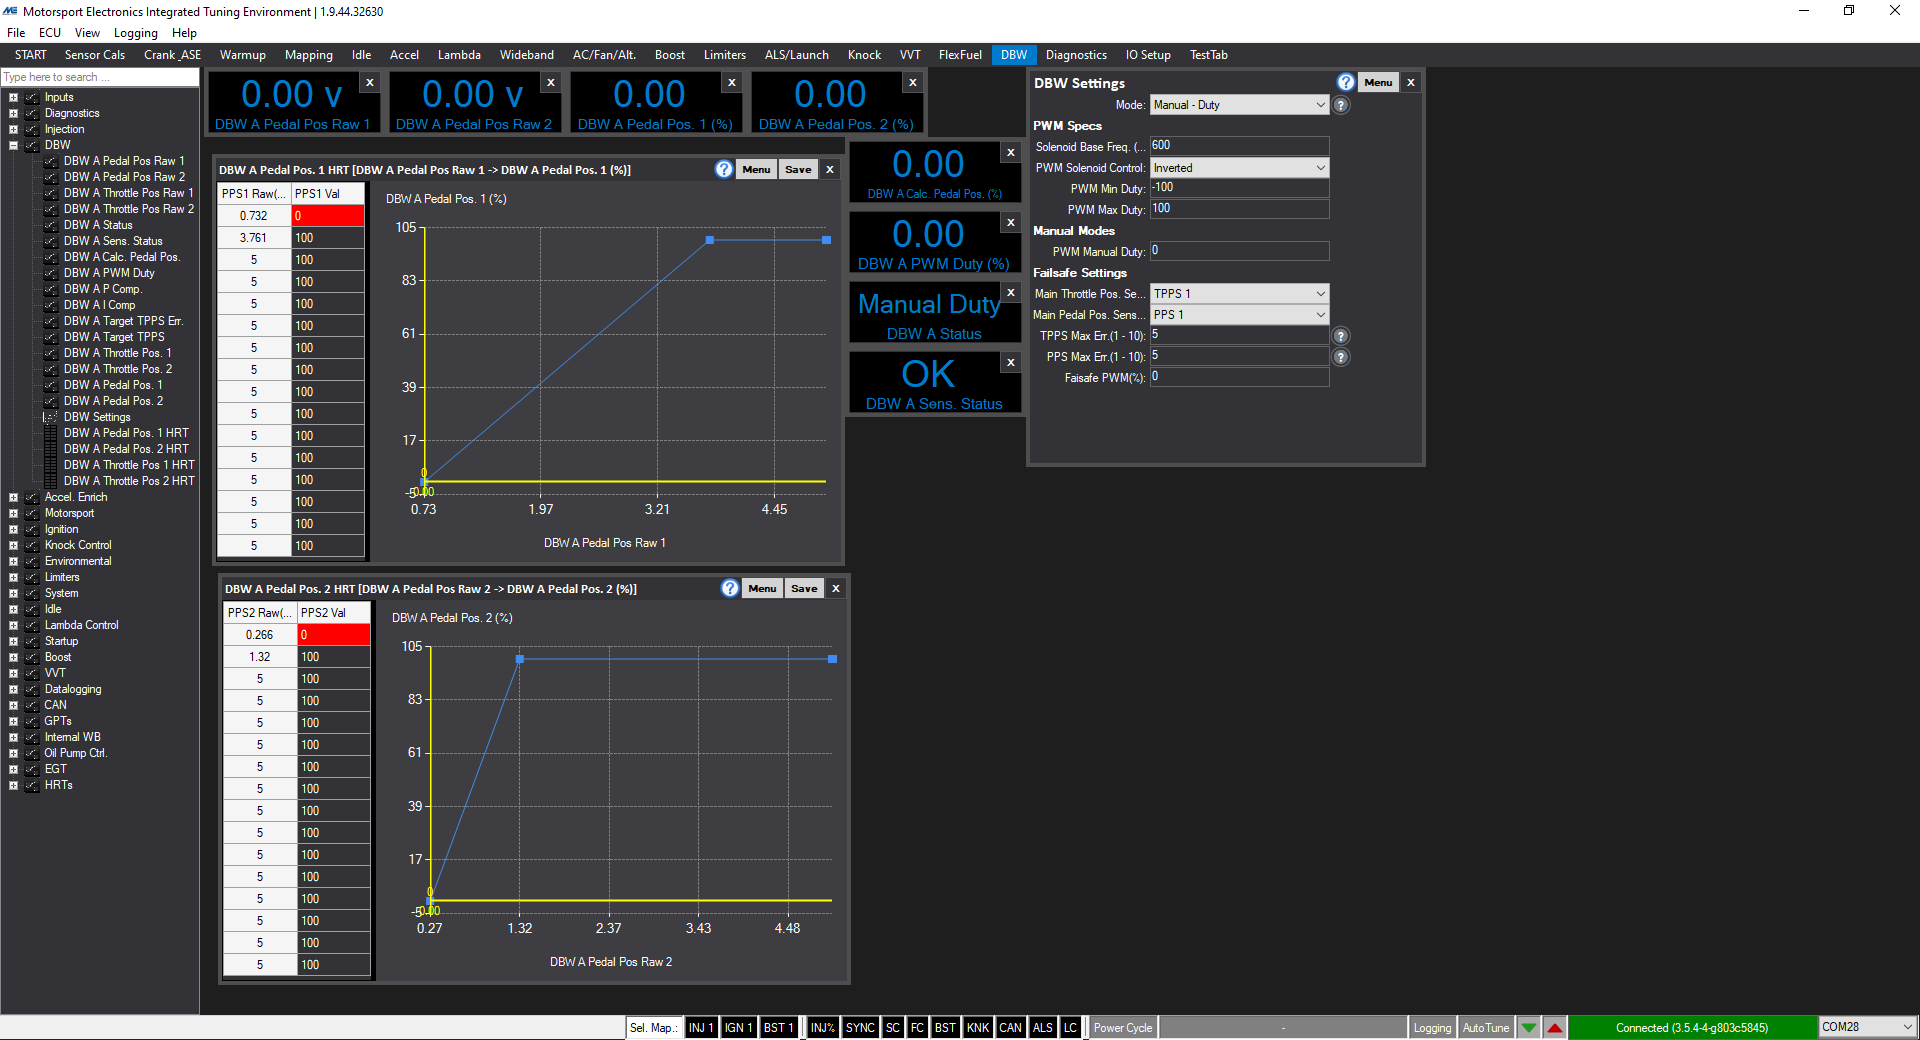1920x1040 pixels.
Task: Expand the HRTs tree node
Action: coord(13,786)
